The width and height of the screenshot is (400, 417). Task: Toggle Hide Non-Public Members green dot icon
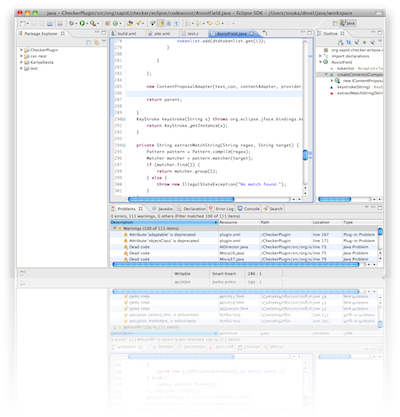364,42
